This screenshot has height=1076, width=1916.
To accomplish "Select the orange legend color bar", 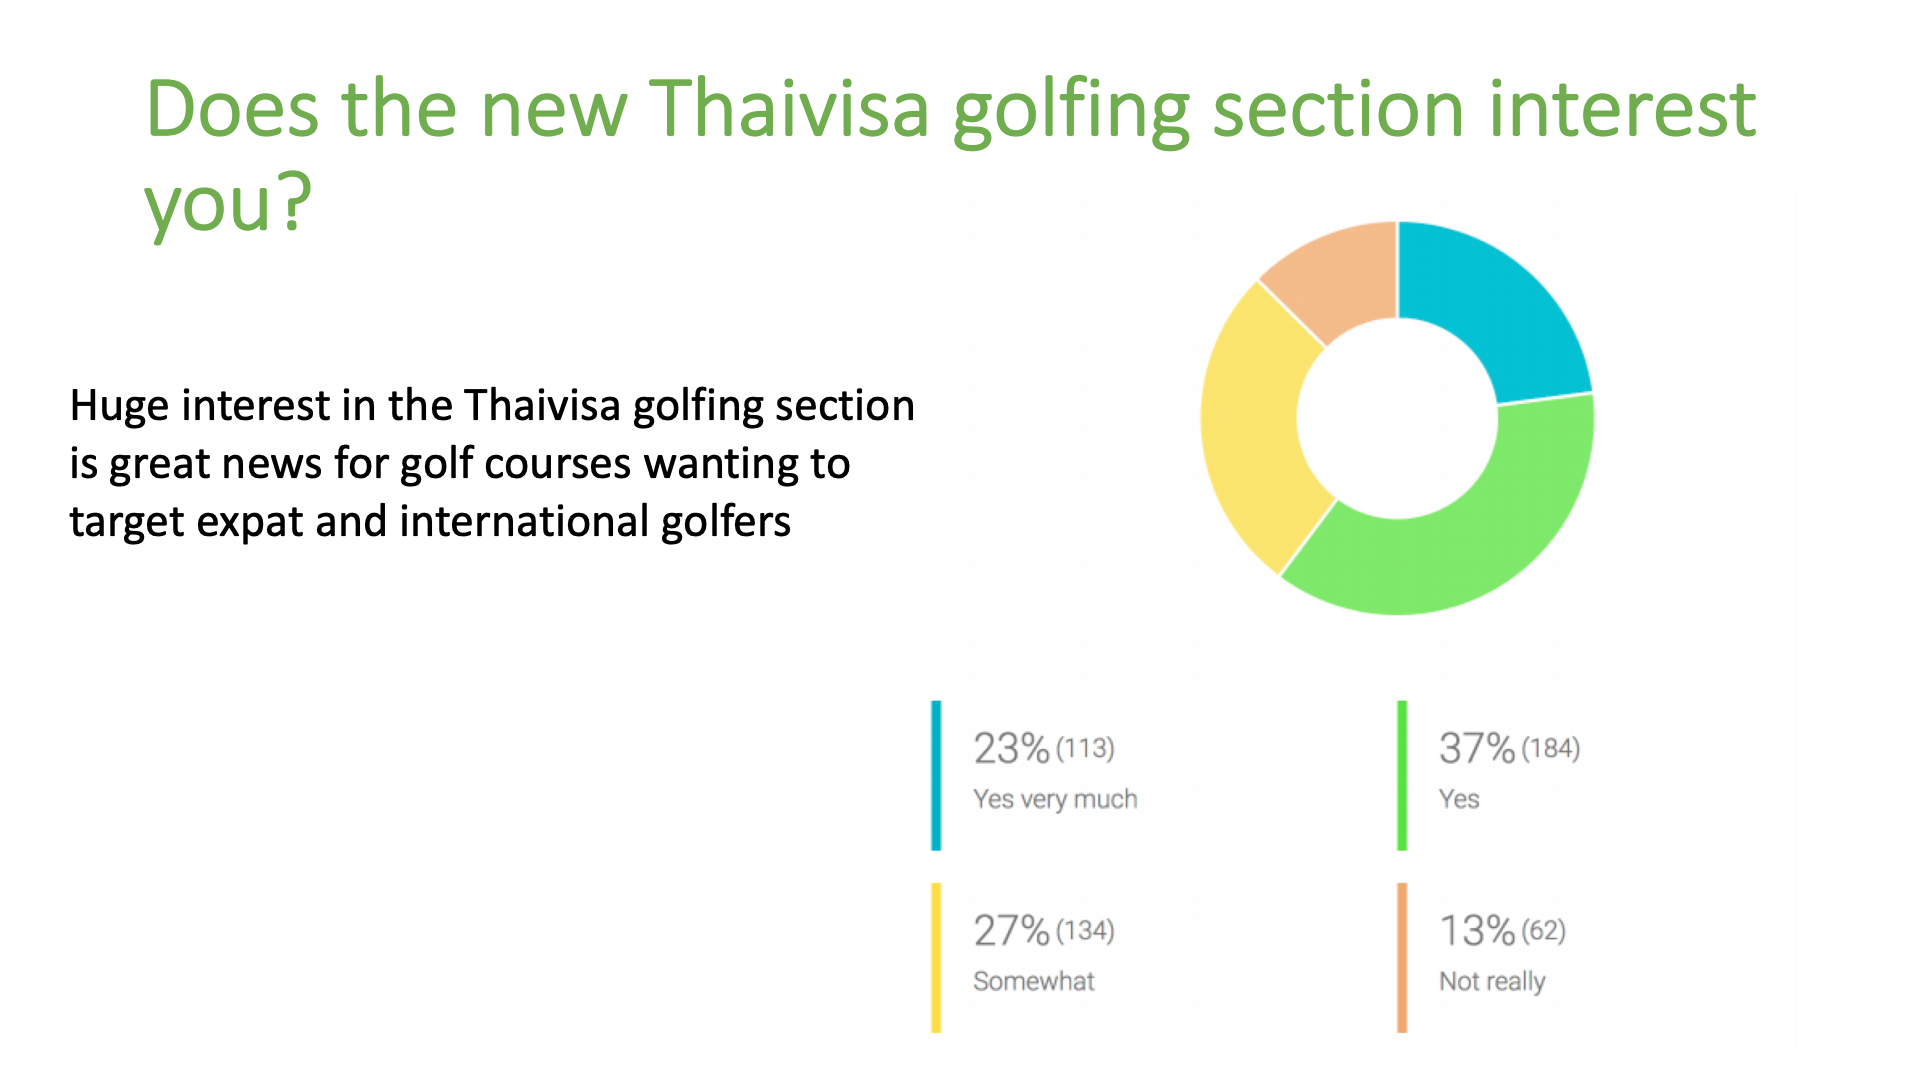I will pos(1402,957).
